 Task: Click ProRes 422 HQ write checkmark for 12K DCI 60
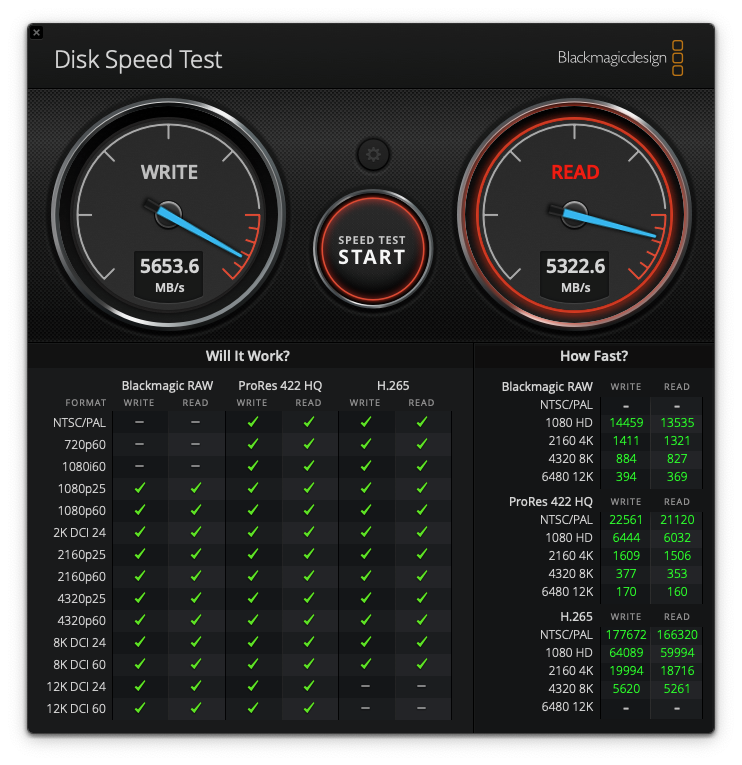click(253, 708)
